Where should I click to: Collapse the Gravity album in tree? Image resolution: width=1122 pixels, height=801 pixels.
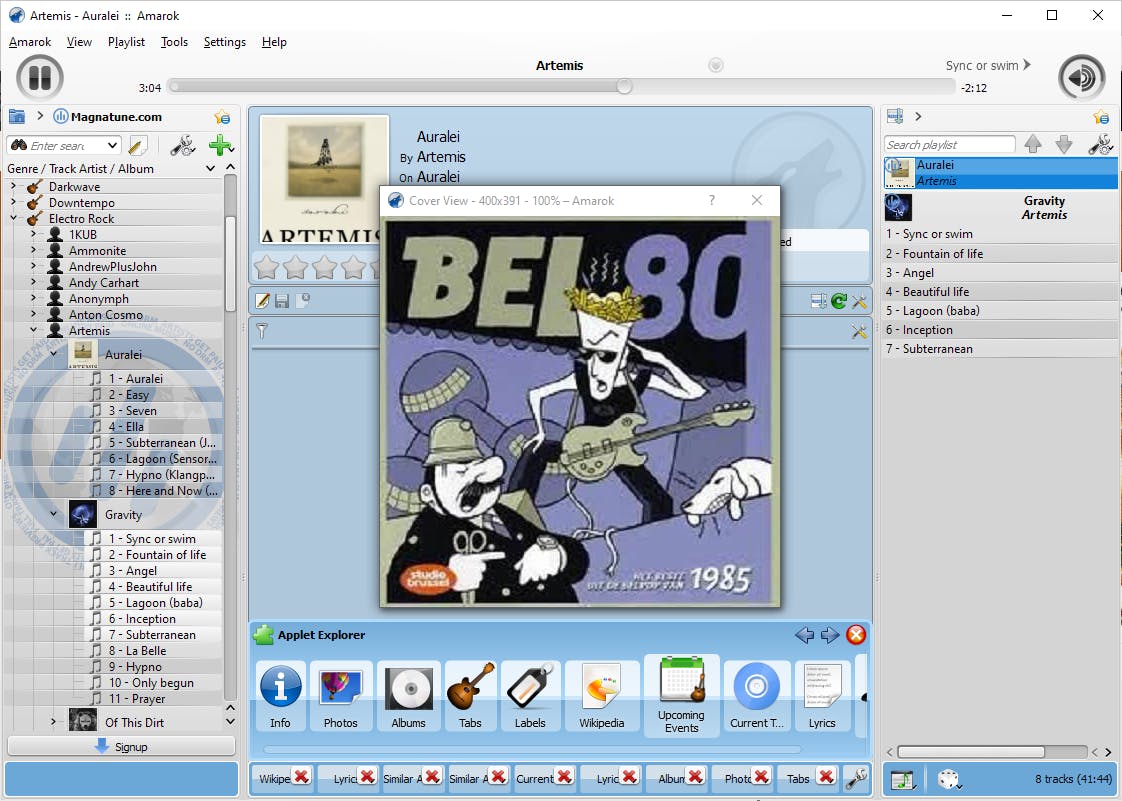click(54, 514)
